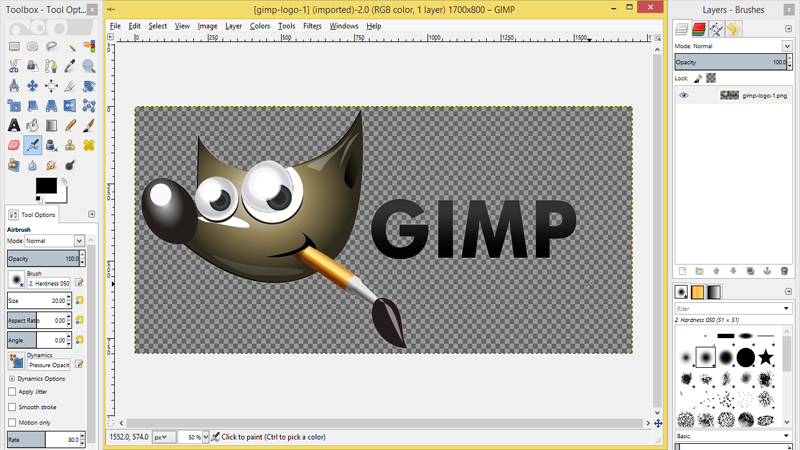800x450 pixels.
Task: Open the Tool Options tab configuration menu arrow
Action: coord(92,214)
